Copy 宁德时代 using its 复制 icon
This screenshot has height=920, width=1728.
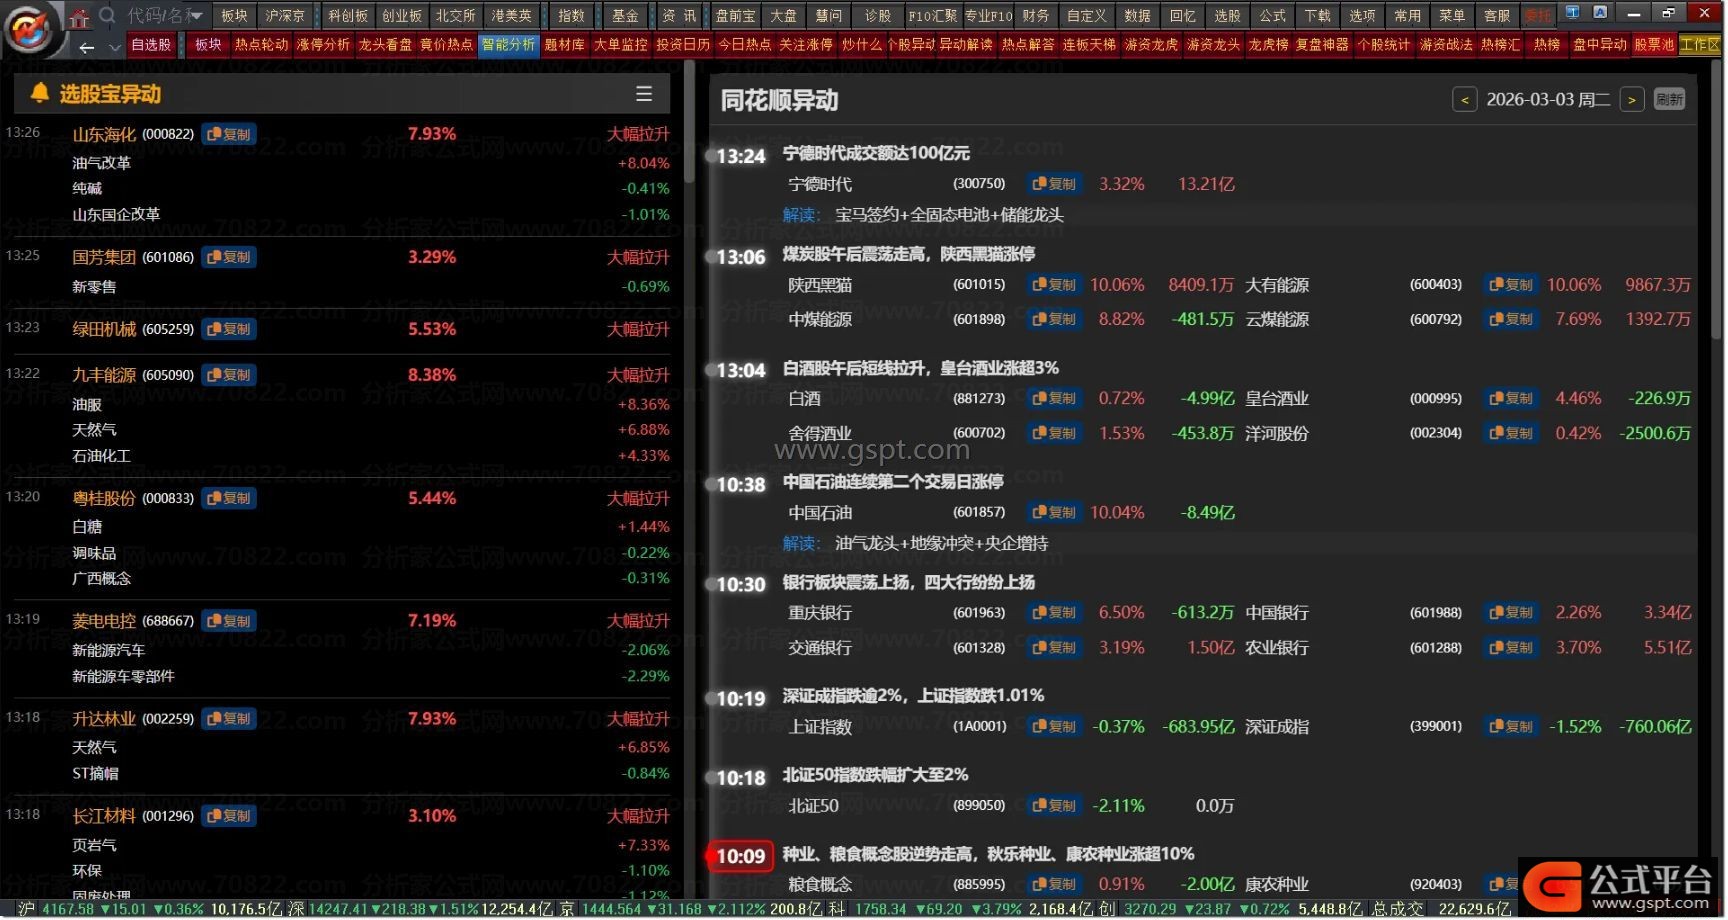[1054, 184]
